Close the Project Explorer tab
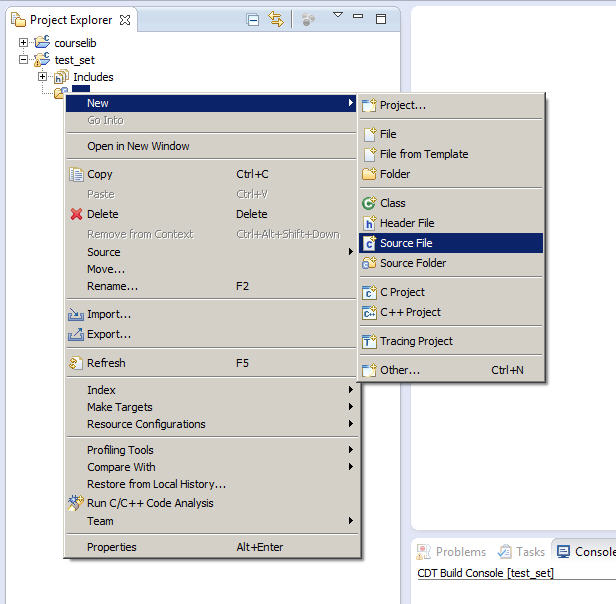 [124, 19]
